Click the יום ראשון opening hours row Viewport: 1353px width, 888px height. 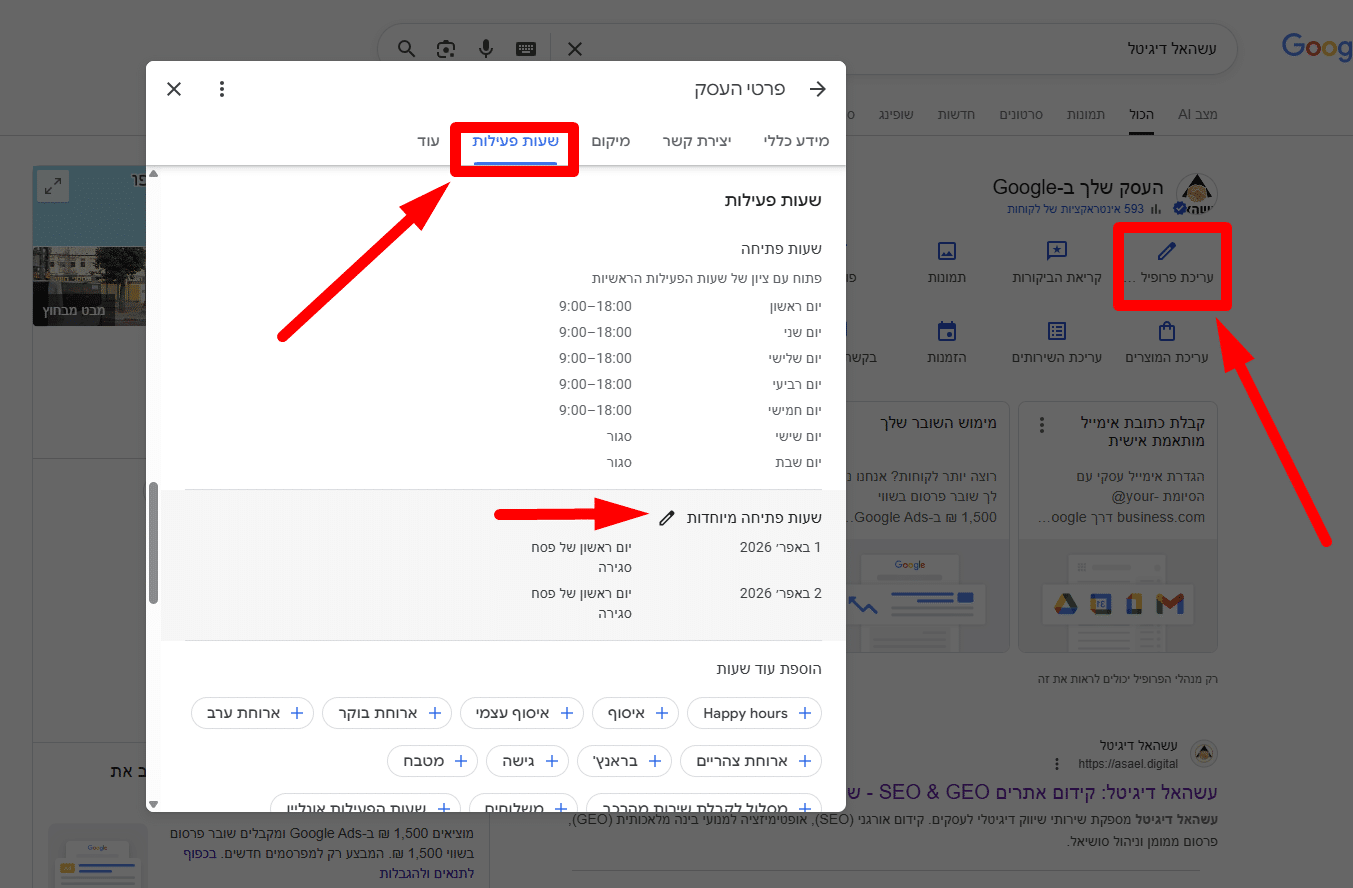pyautogui.click(x=690, y=306)
